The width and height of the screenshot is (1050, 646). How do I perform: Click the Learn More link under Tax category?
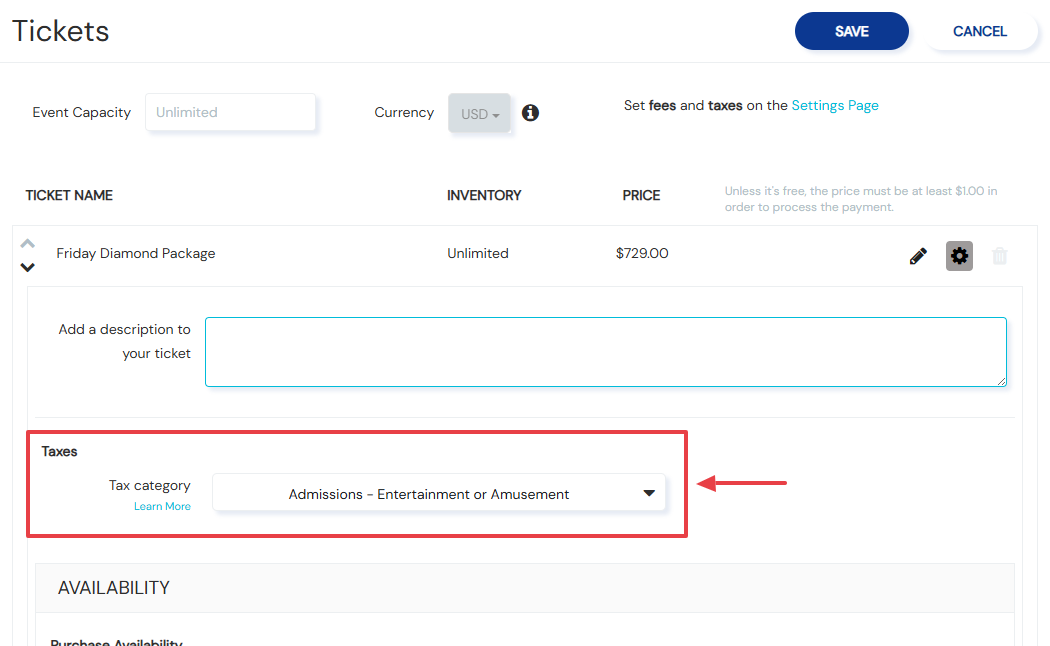point(162,506)
